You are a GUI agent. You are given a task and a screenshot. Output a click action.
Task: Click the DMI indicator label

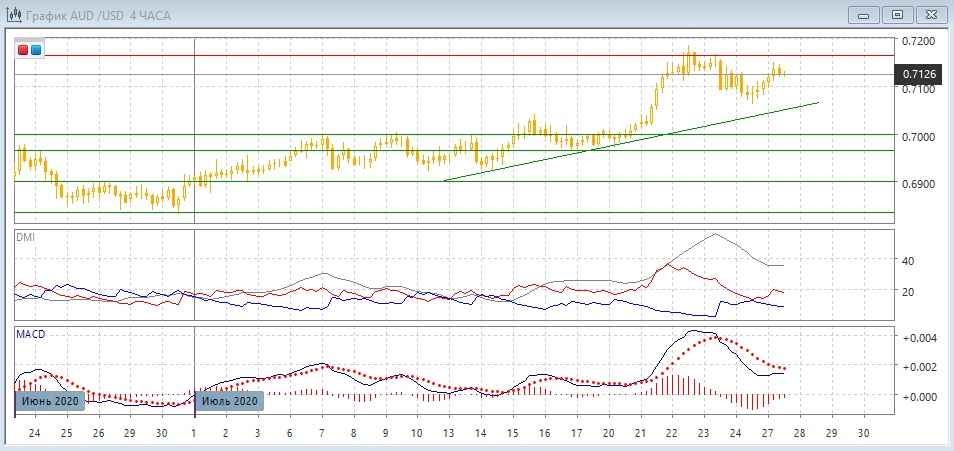point(24,237)
